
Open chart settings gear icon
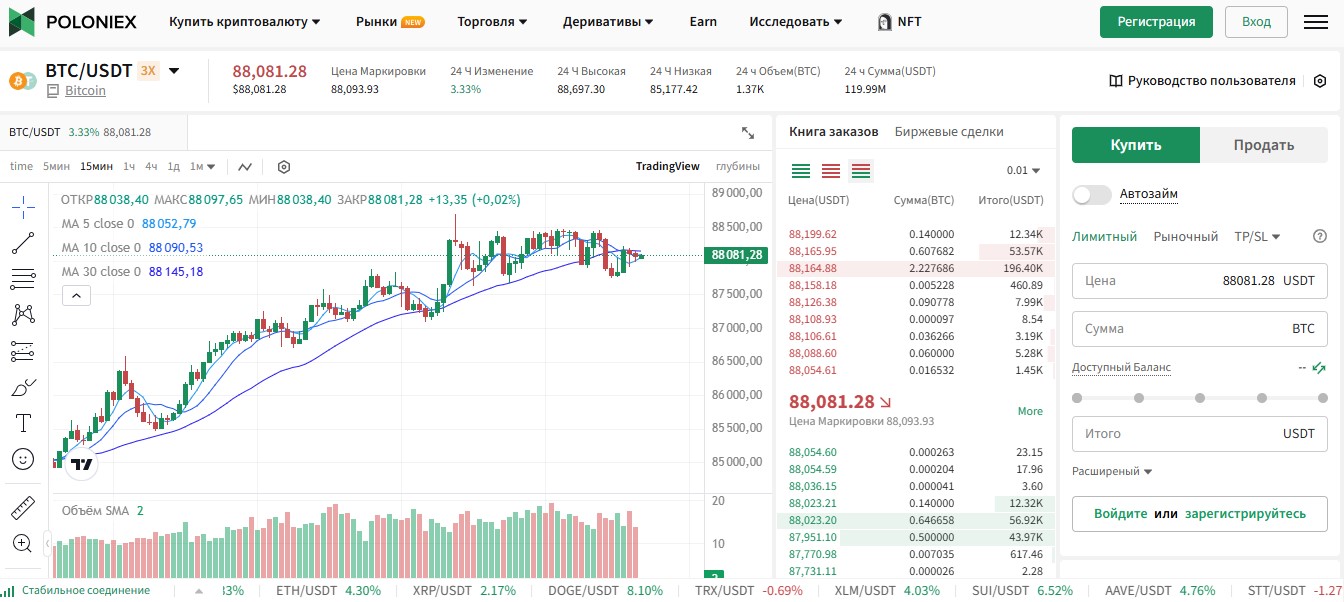pos(284,167)
